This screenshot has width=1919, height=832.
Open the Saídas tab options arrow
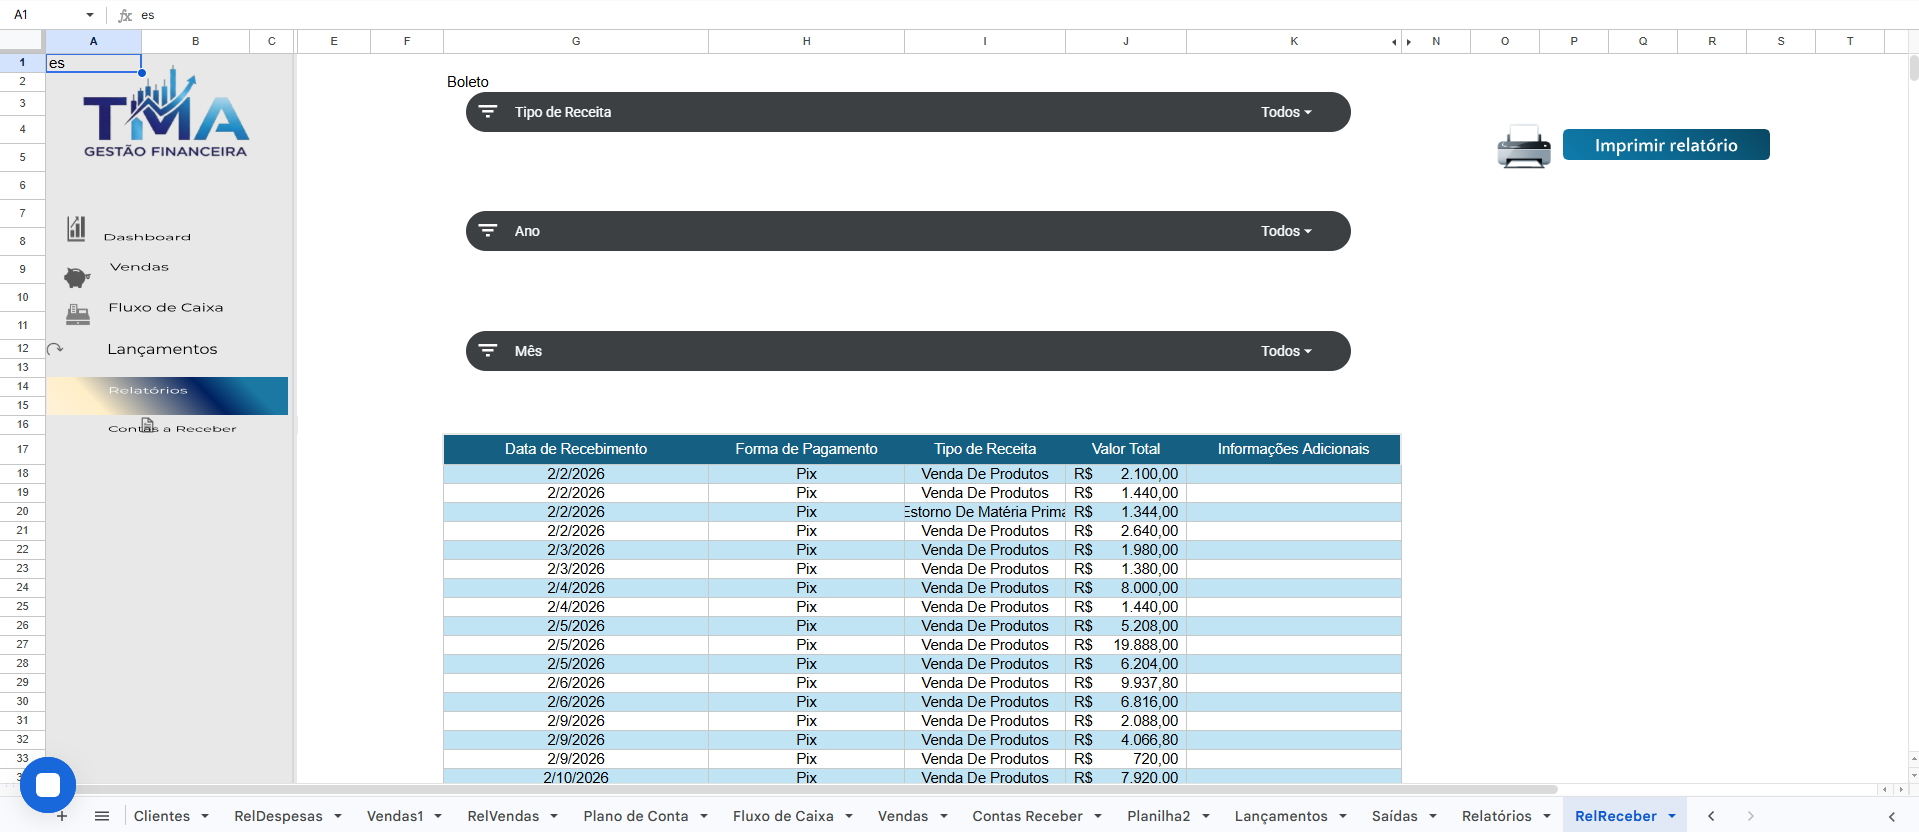click(x=1433, y=816)
